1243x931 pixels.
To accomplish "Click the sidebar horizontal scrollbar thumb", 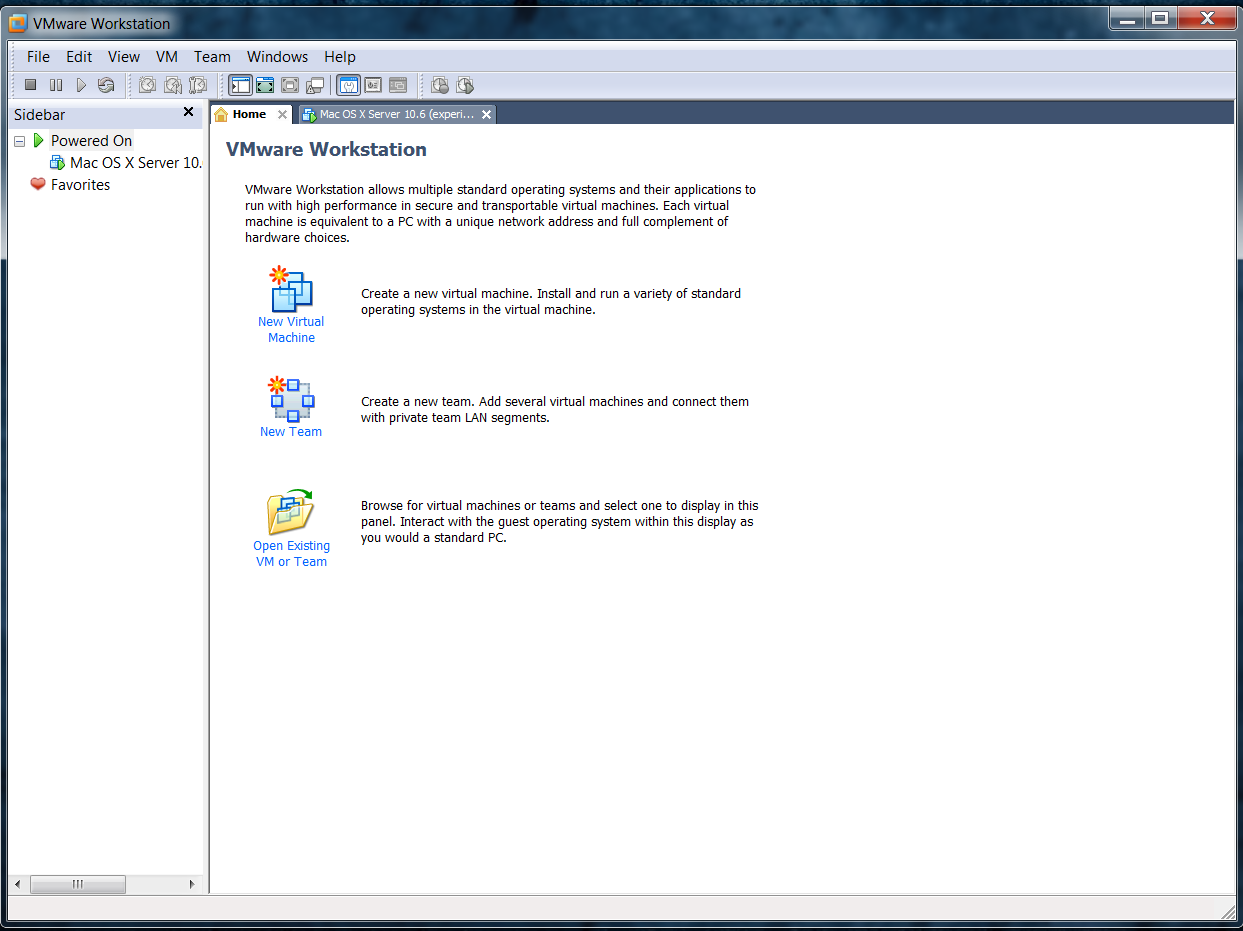I will point(78,885).
